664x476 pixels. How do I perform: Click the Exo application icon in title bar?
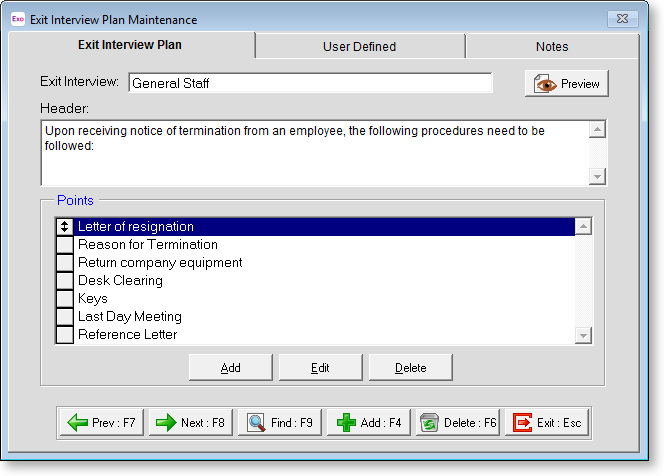point(17,19)
